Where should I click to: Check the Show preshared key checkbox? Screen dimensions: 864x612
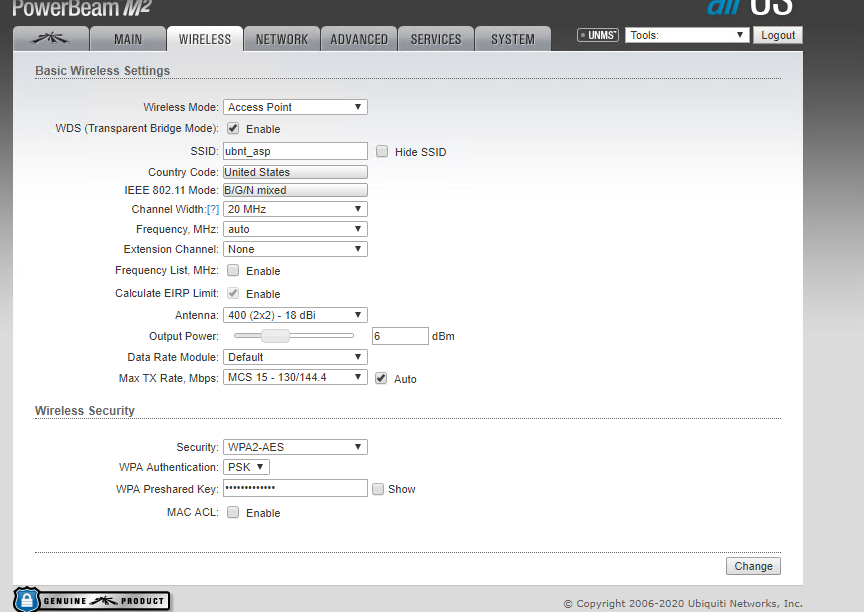[x=378, y=489]
